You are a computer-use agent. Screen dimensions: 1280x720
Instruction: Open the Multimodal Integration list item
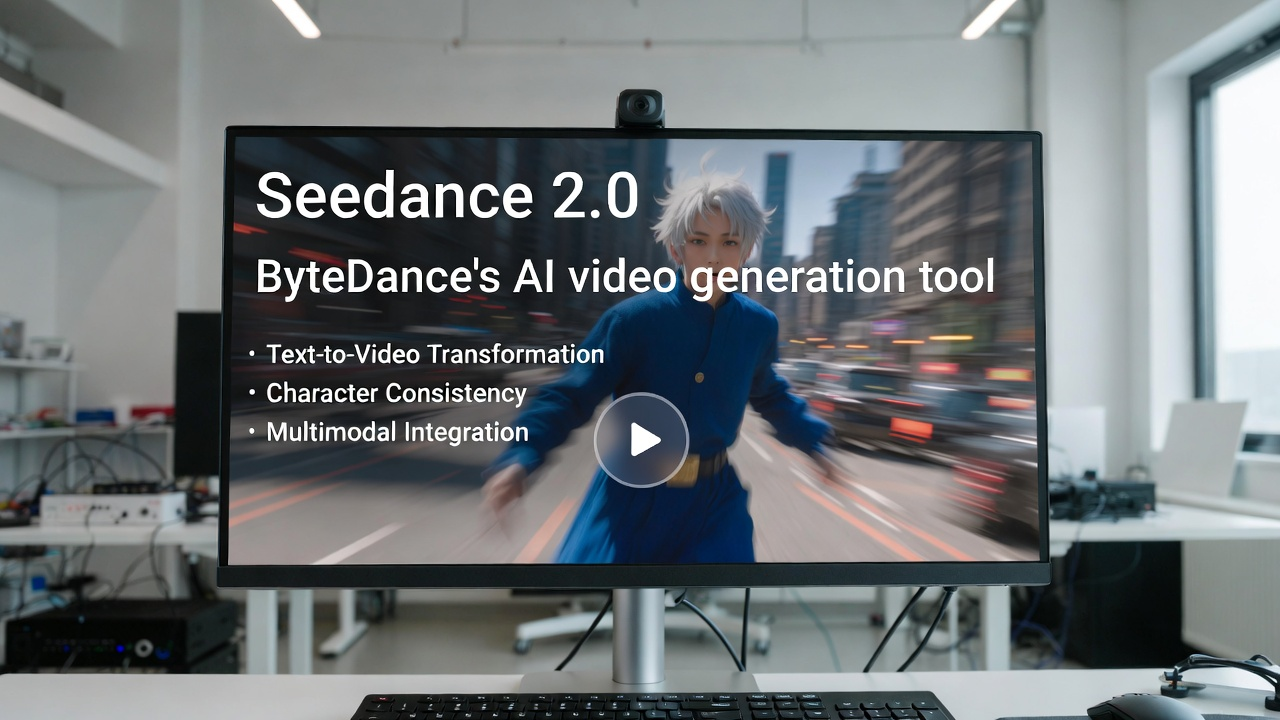point(397,432)
